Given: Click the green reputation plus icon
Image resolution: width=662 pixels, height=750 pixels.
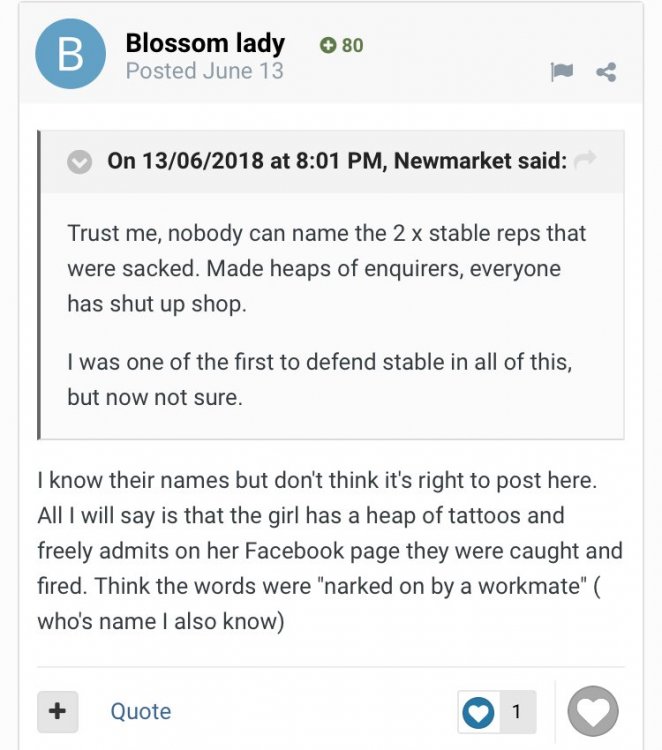Looking at the screenshot, I should [328, 45].
